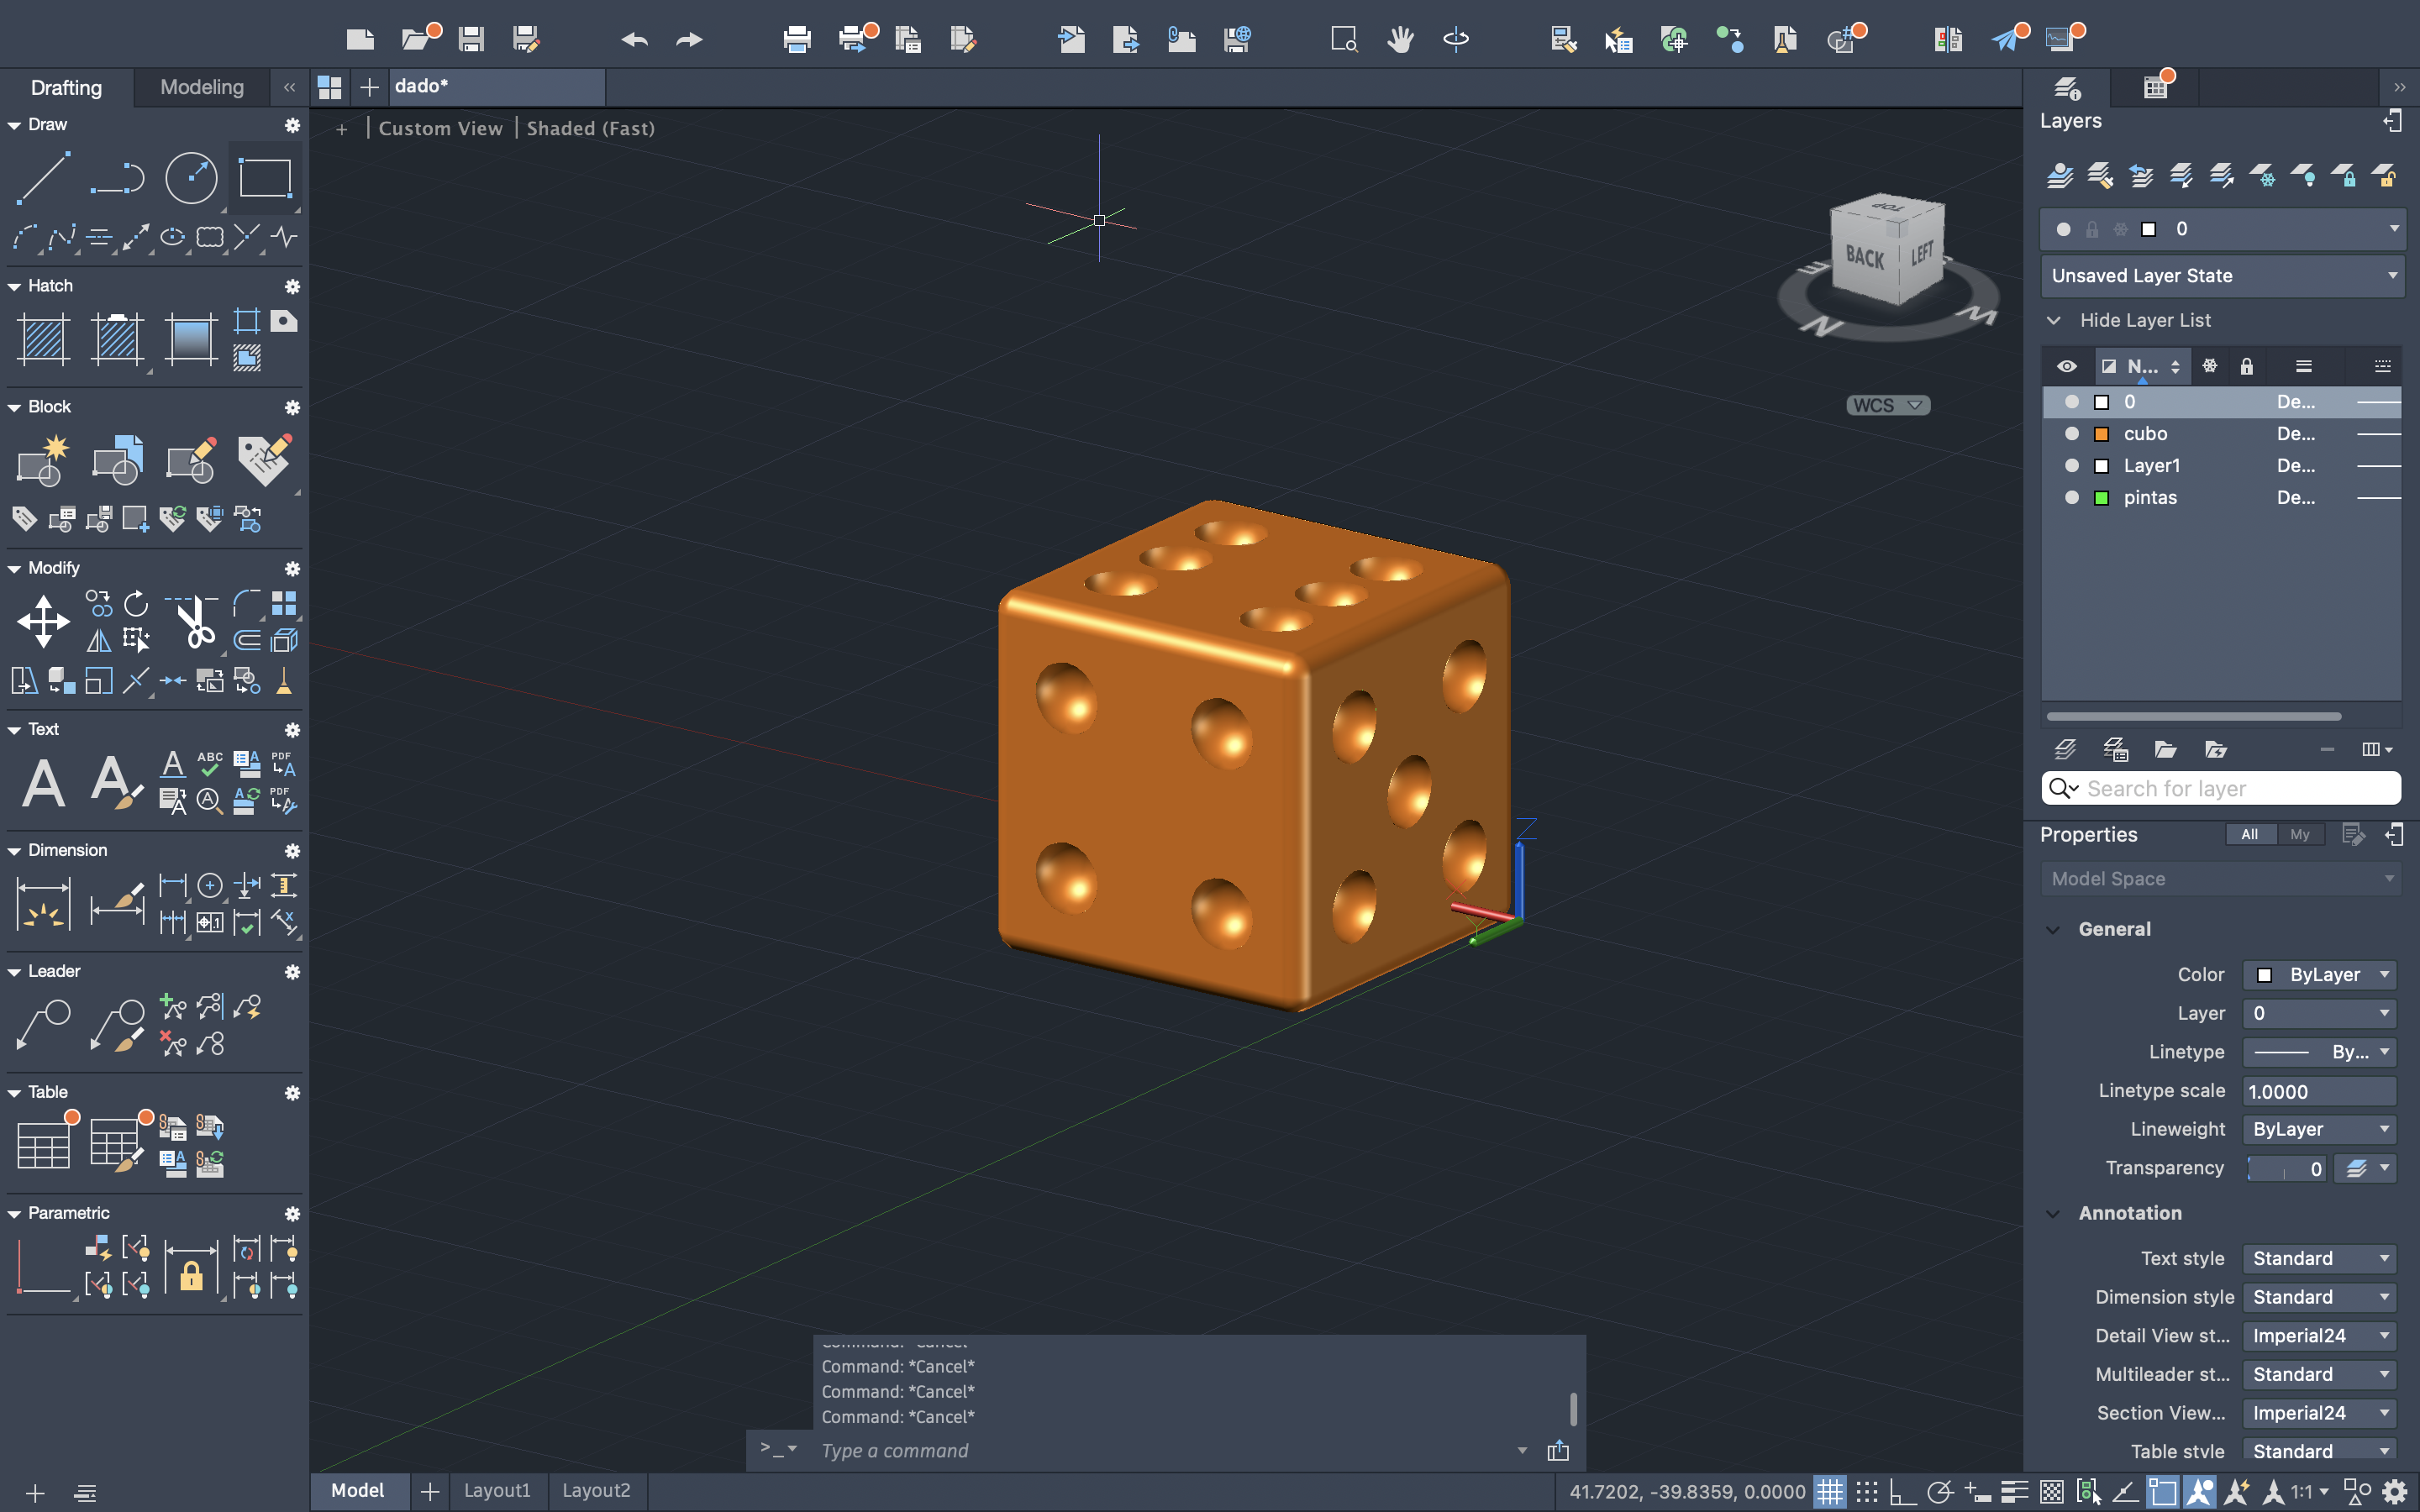Viewport: 2420px width, 1512px height.
Task: Open the Layout1 tab
Action: (x=497, y=1490)
